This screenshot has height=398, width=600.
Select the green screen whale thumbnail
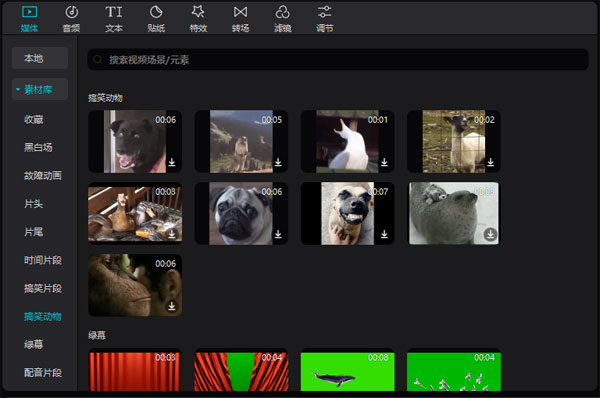pos(347,370)
